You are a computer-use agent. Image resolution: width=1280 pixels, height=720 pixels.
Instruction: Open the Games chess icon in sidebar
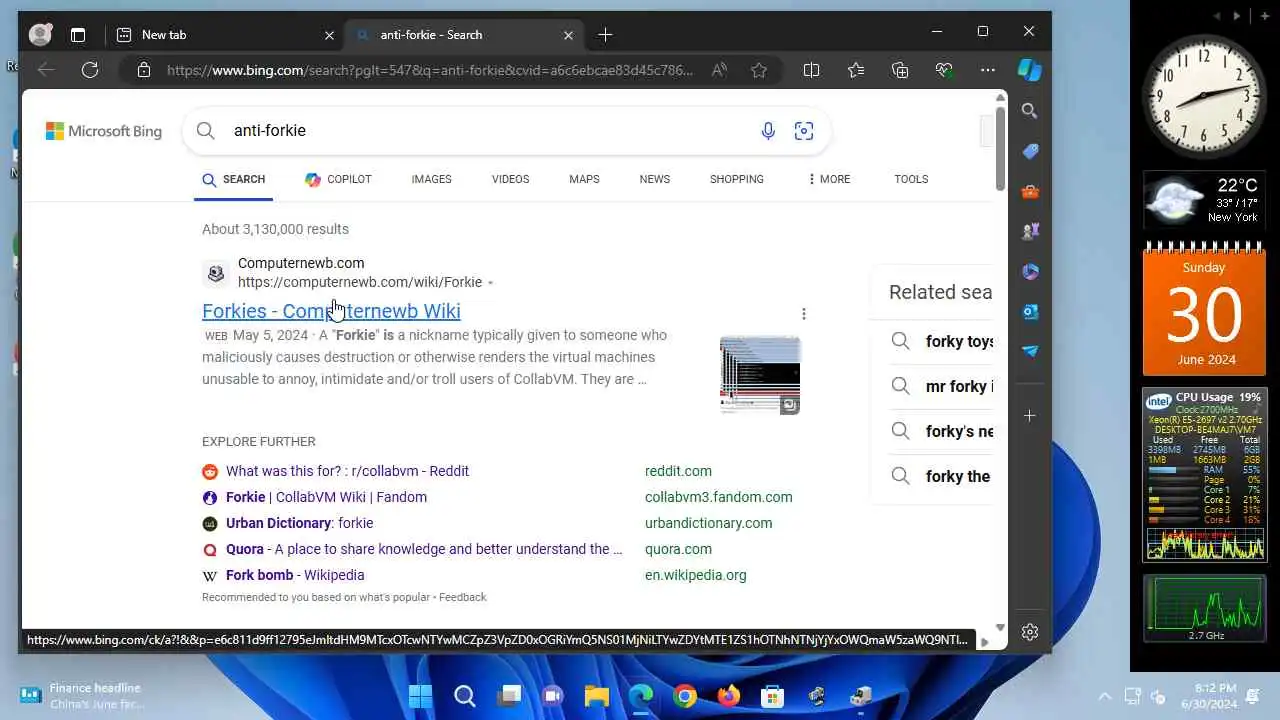[1030, 231]
